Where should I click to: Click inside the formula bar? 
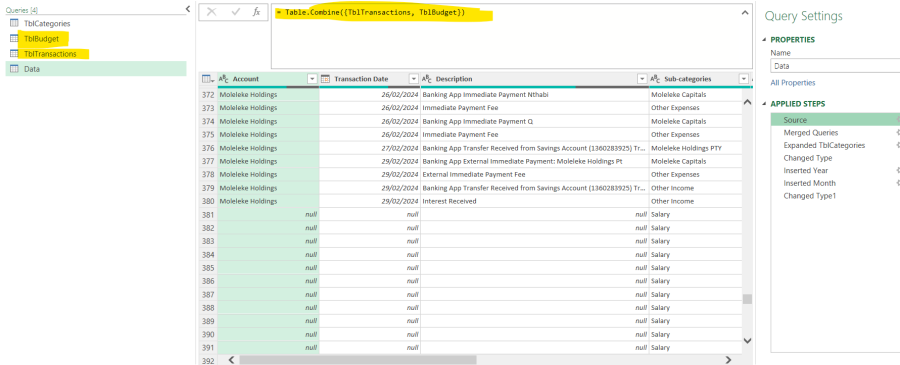(511, 37)
